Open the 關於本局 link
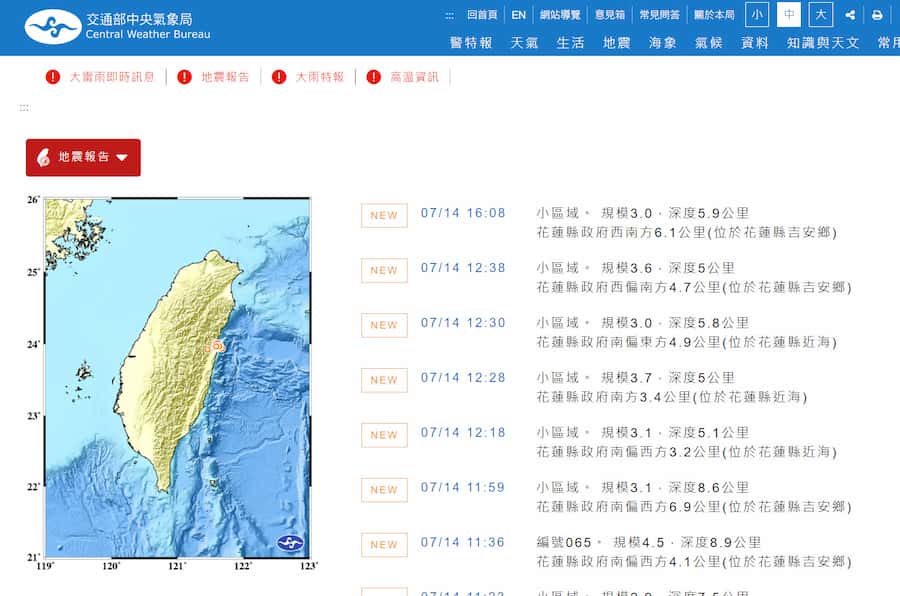Viewport: 900px width, 596px height. pyautogui.click(x=714, y=15)
